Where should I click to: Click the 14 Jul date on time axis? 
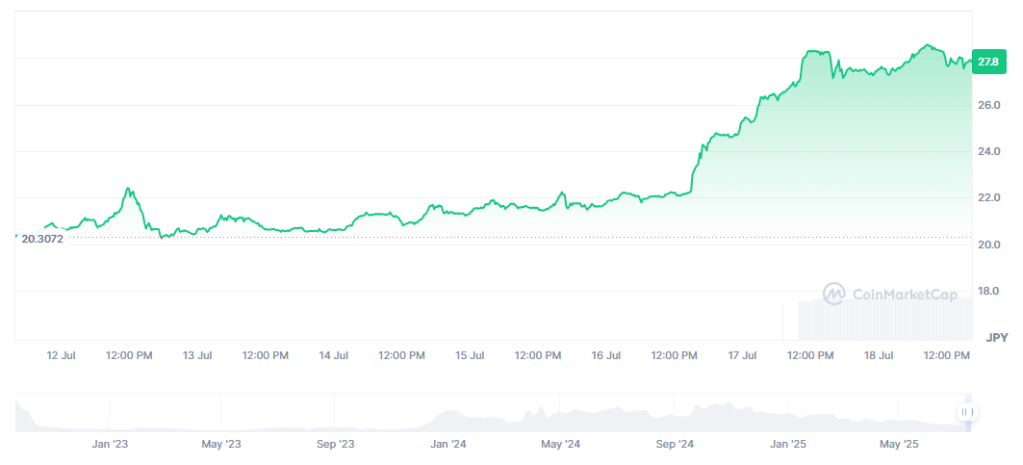(333, 355)
